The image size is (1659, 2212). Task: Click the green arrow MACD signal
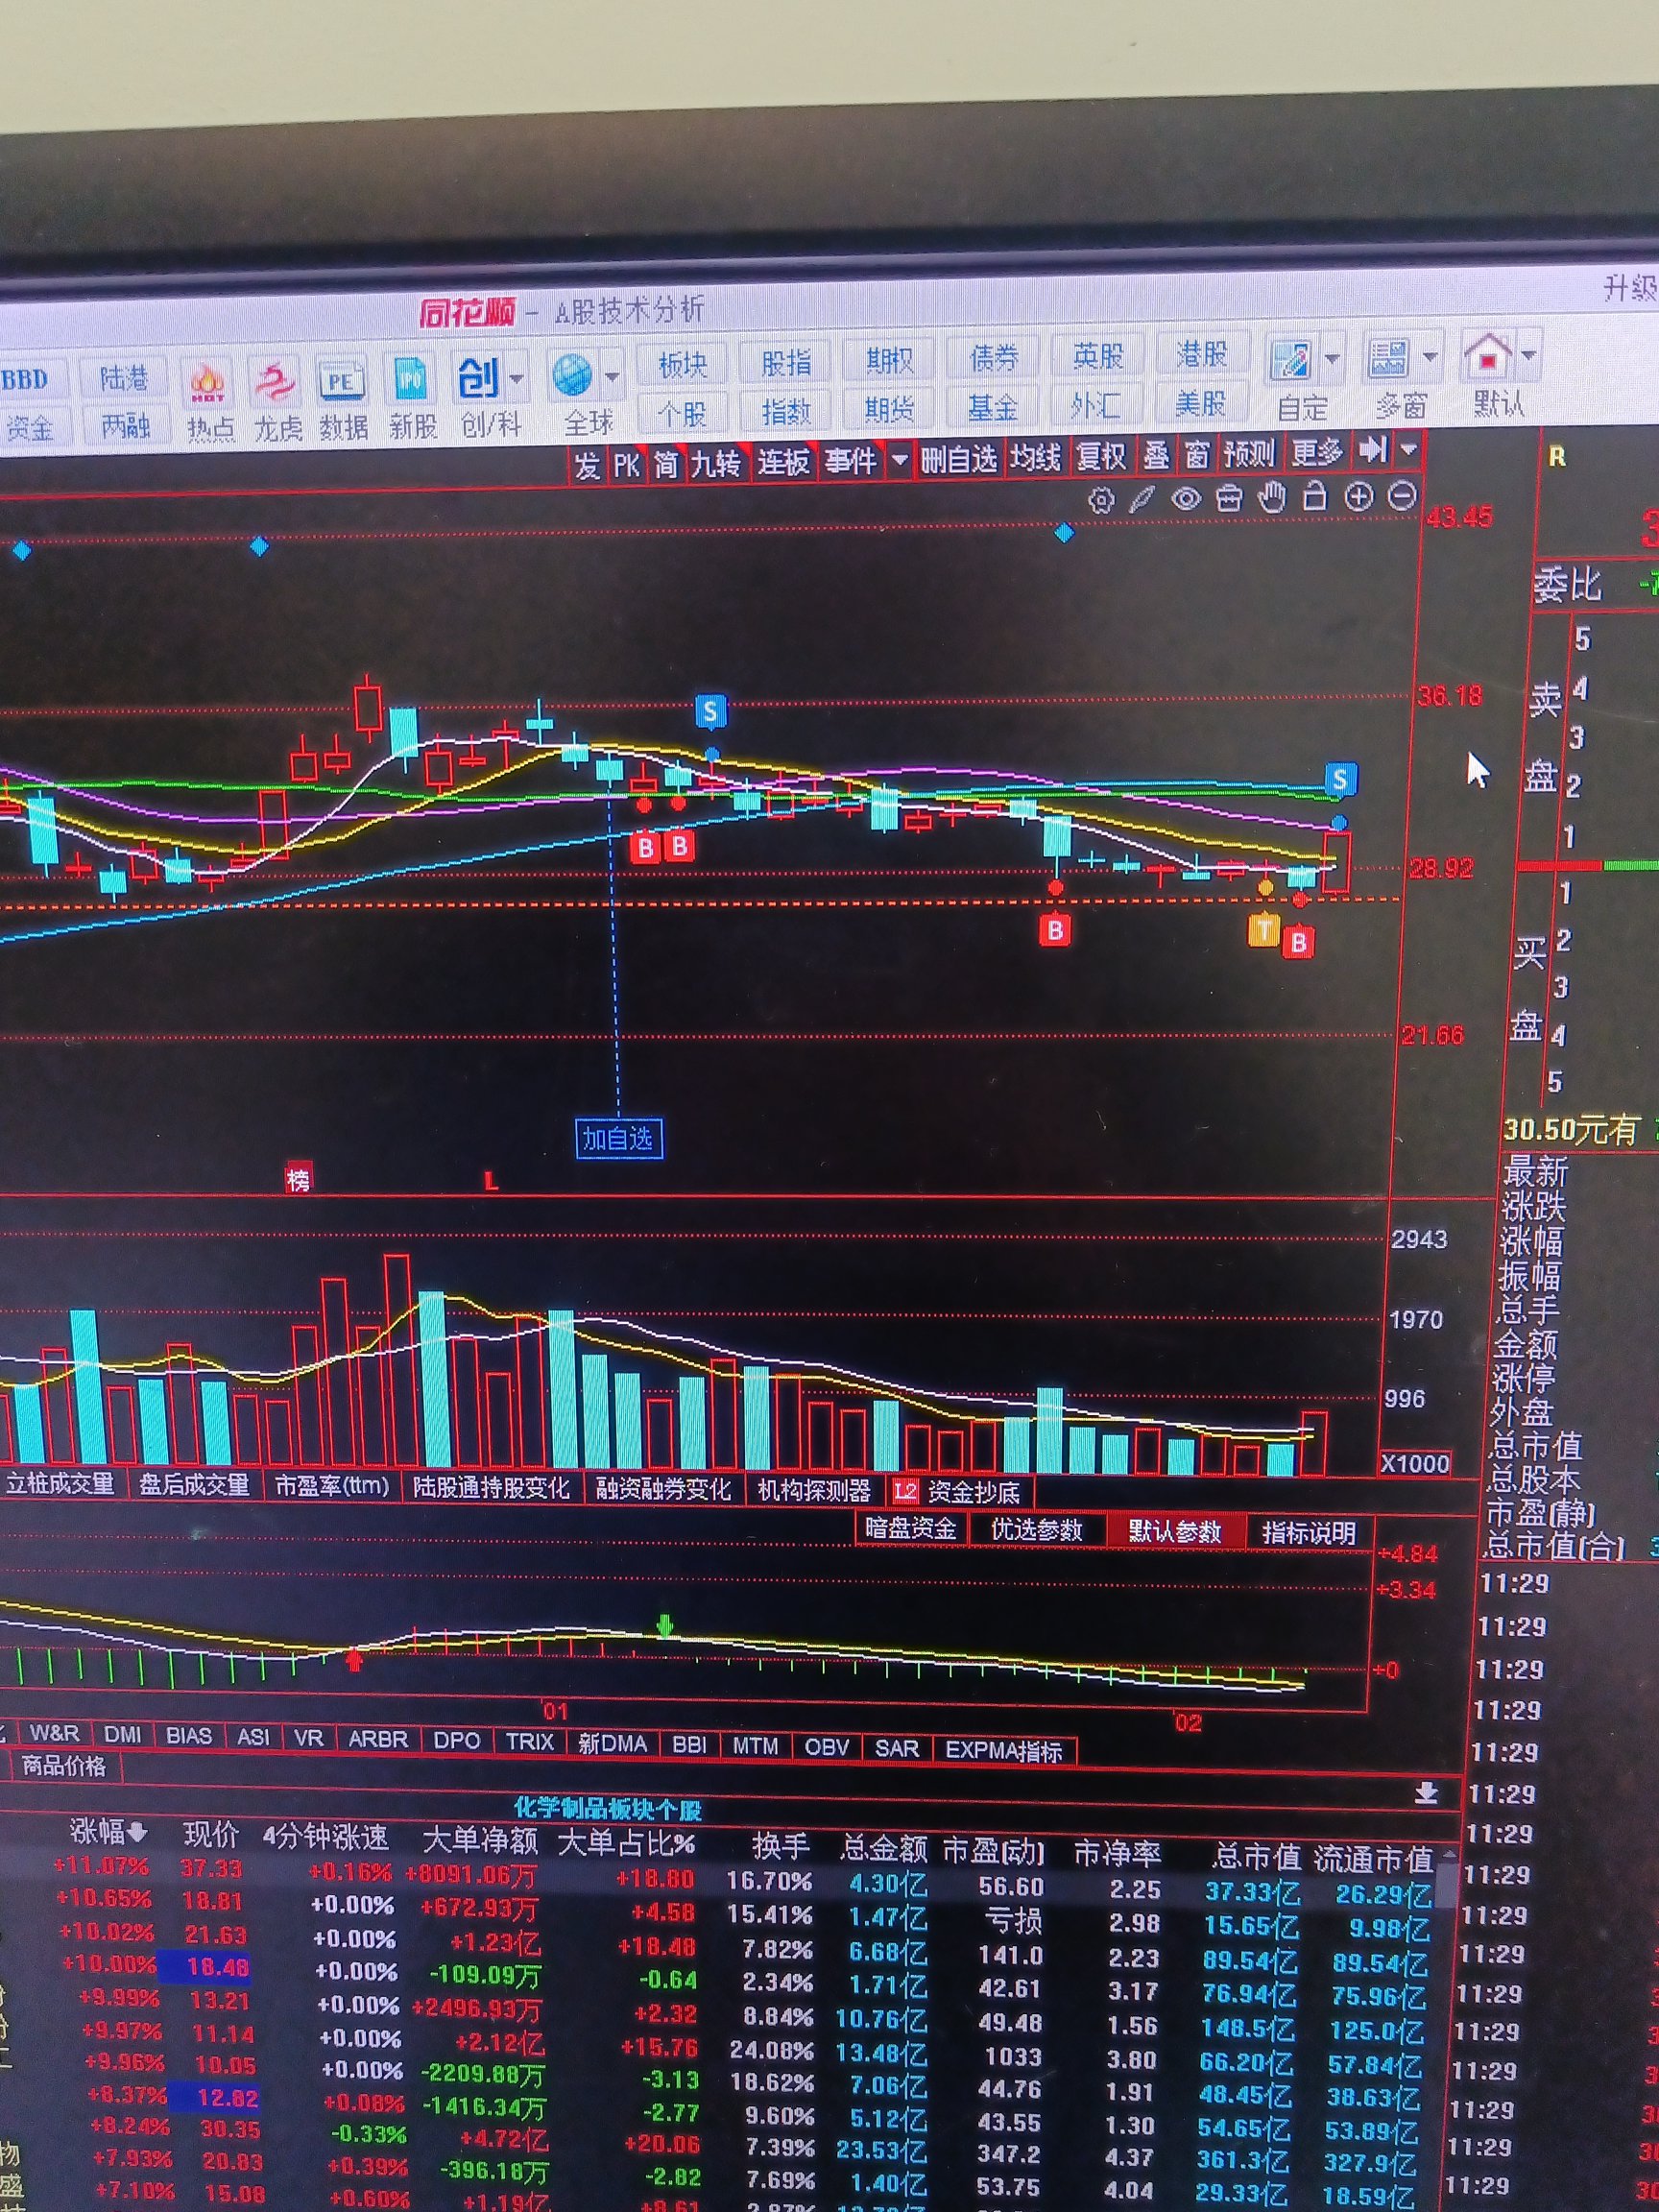tap(664, 1626)
